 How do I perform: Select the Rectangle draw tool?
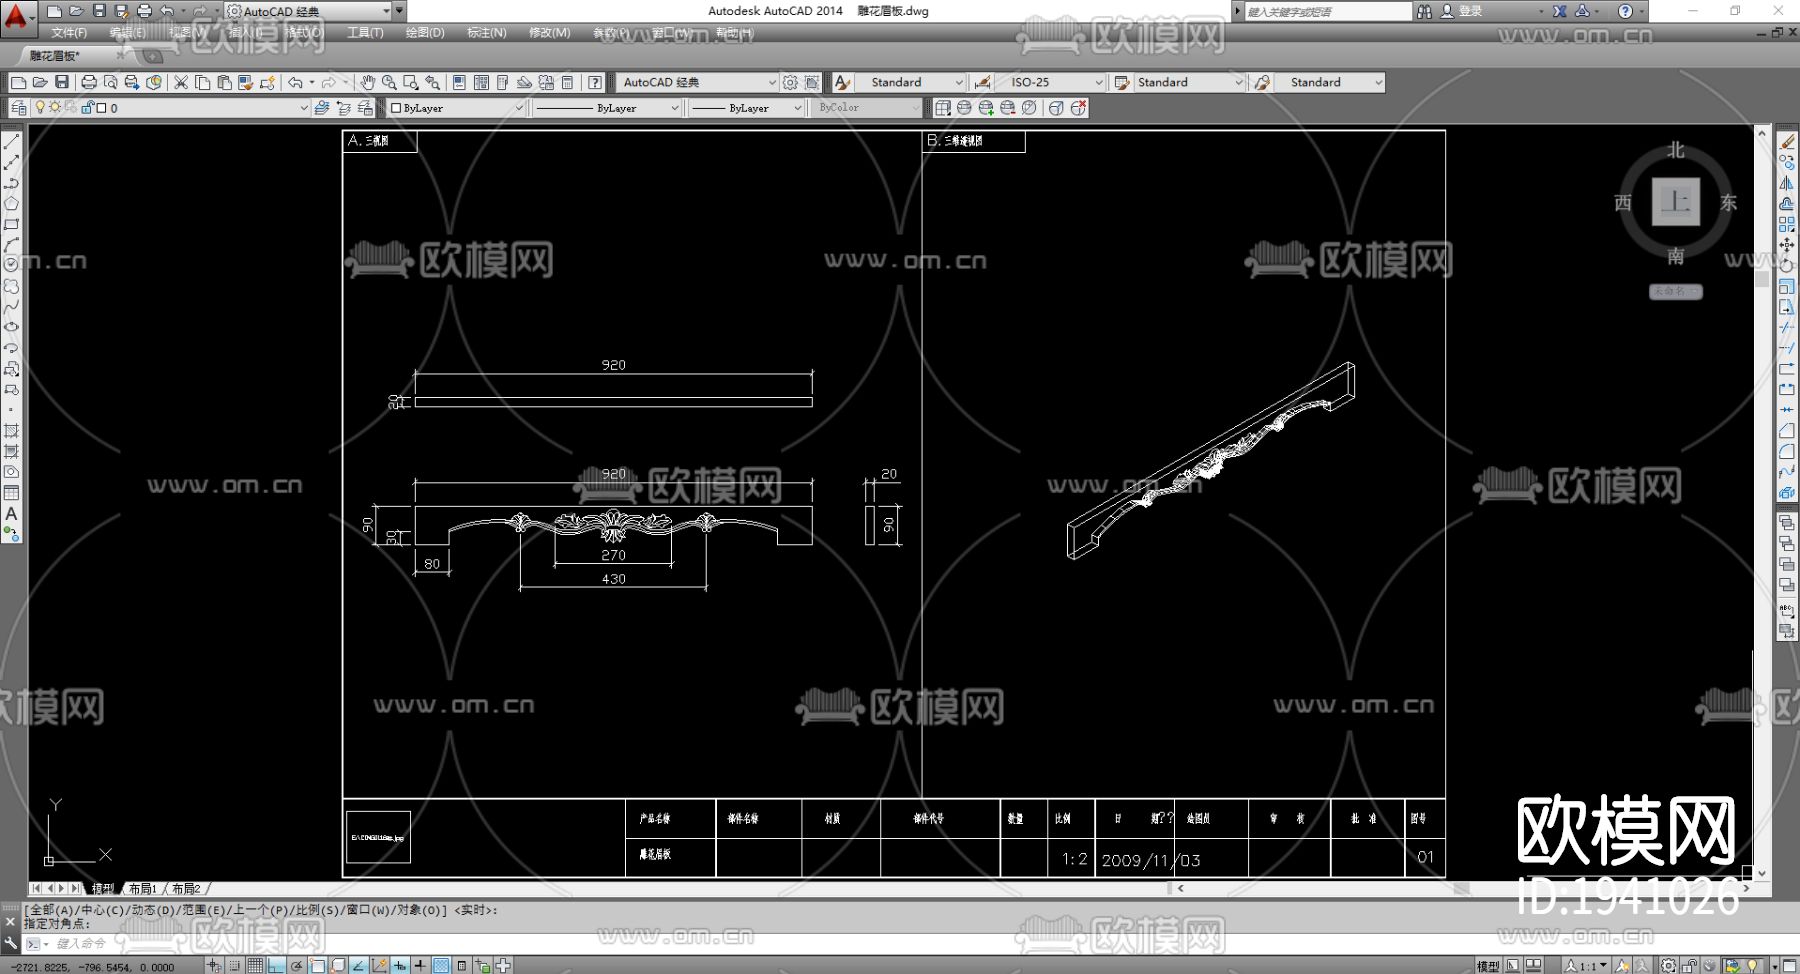tap(12, 224)
